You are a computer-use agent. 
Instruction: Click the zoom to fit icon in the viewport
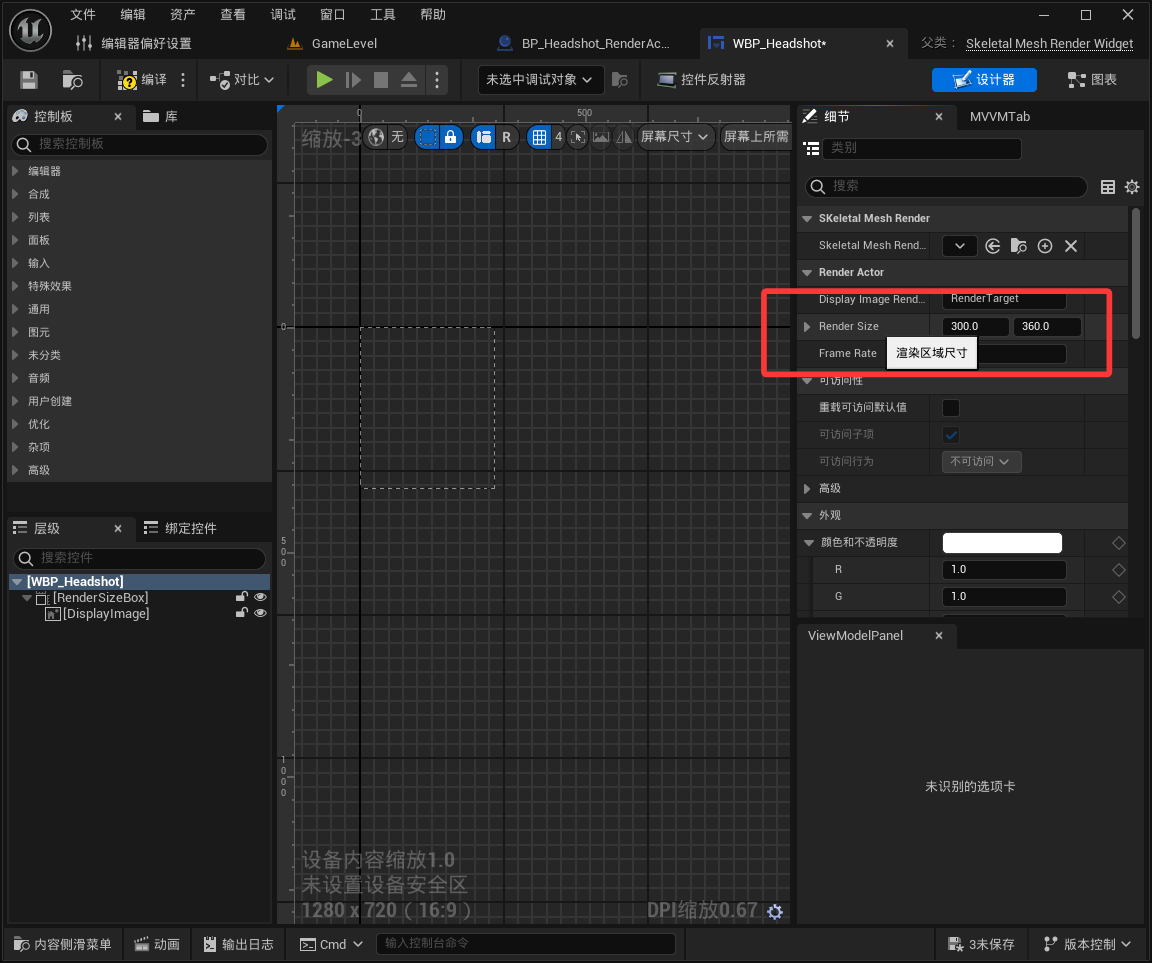pyautogui.click(x=578, y=137)
